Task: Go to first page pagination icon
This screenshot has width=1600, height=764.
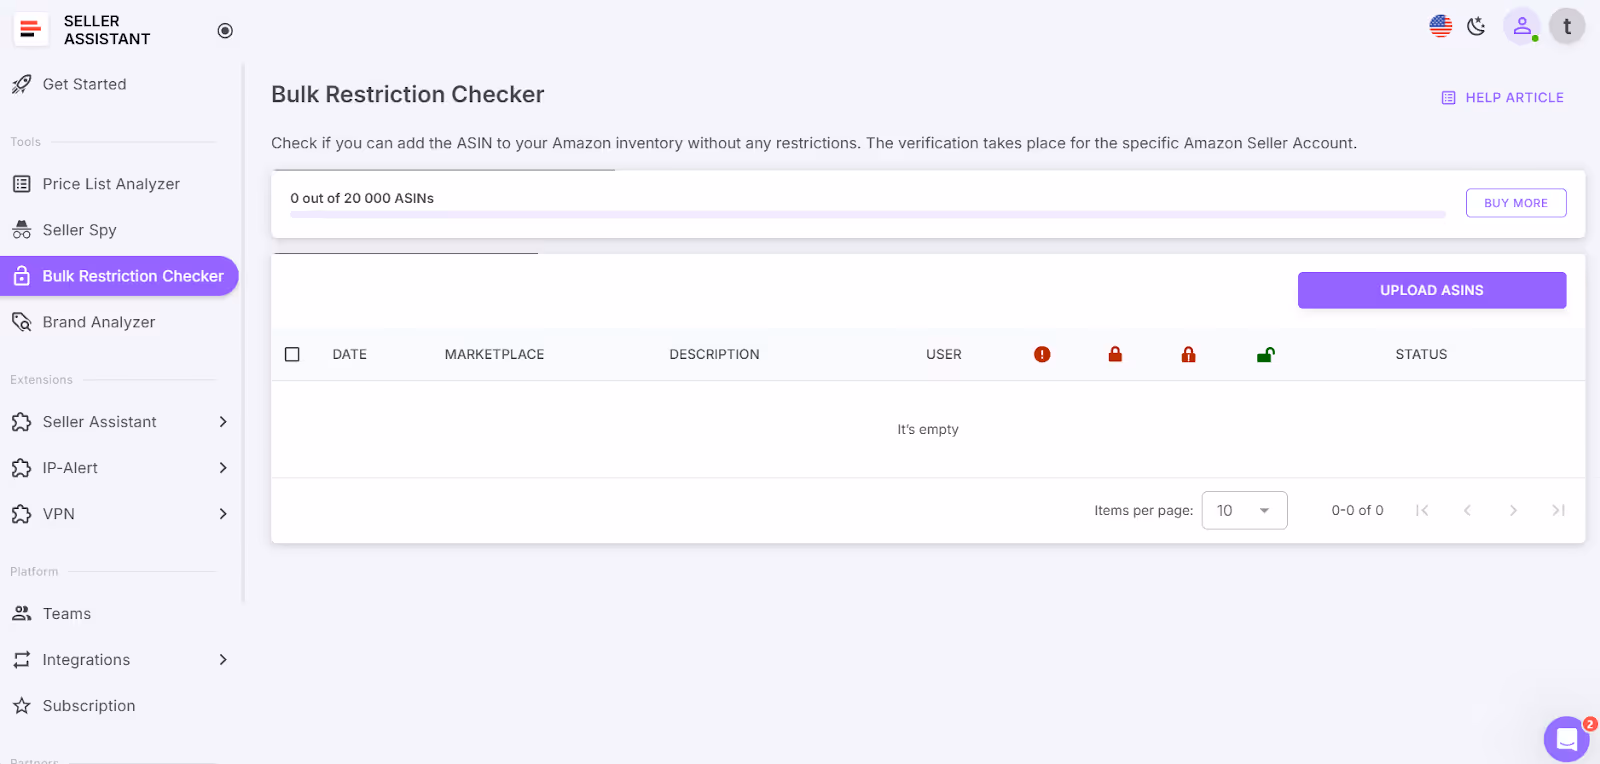Action: pyautogui.click(x=1422, y=510)
